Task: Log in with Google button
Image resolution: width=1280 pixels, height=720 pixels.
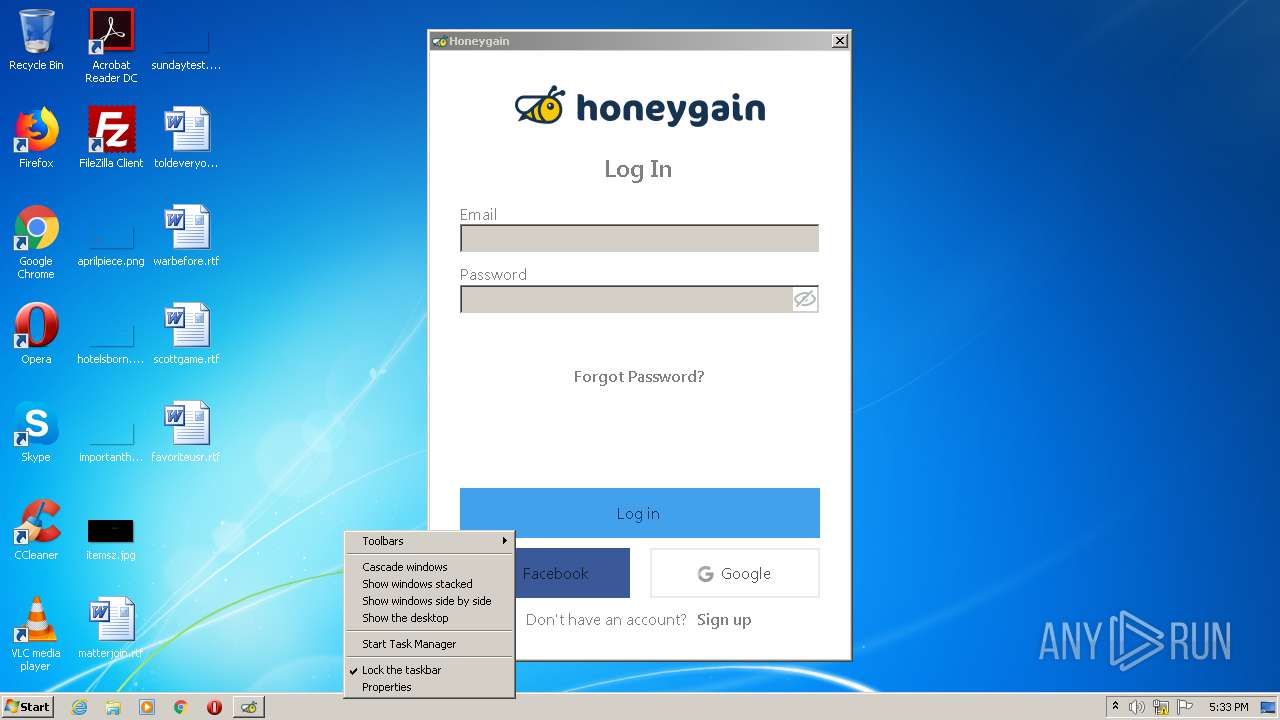Action: [x=735, y=573]
